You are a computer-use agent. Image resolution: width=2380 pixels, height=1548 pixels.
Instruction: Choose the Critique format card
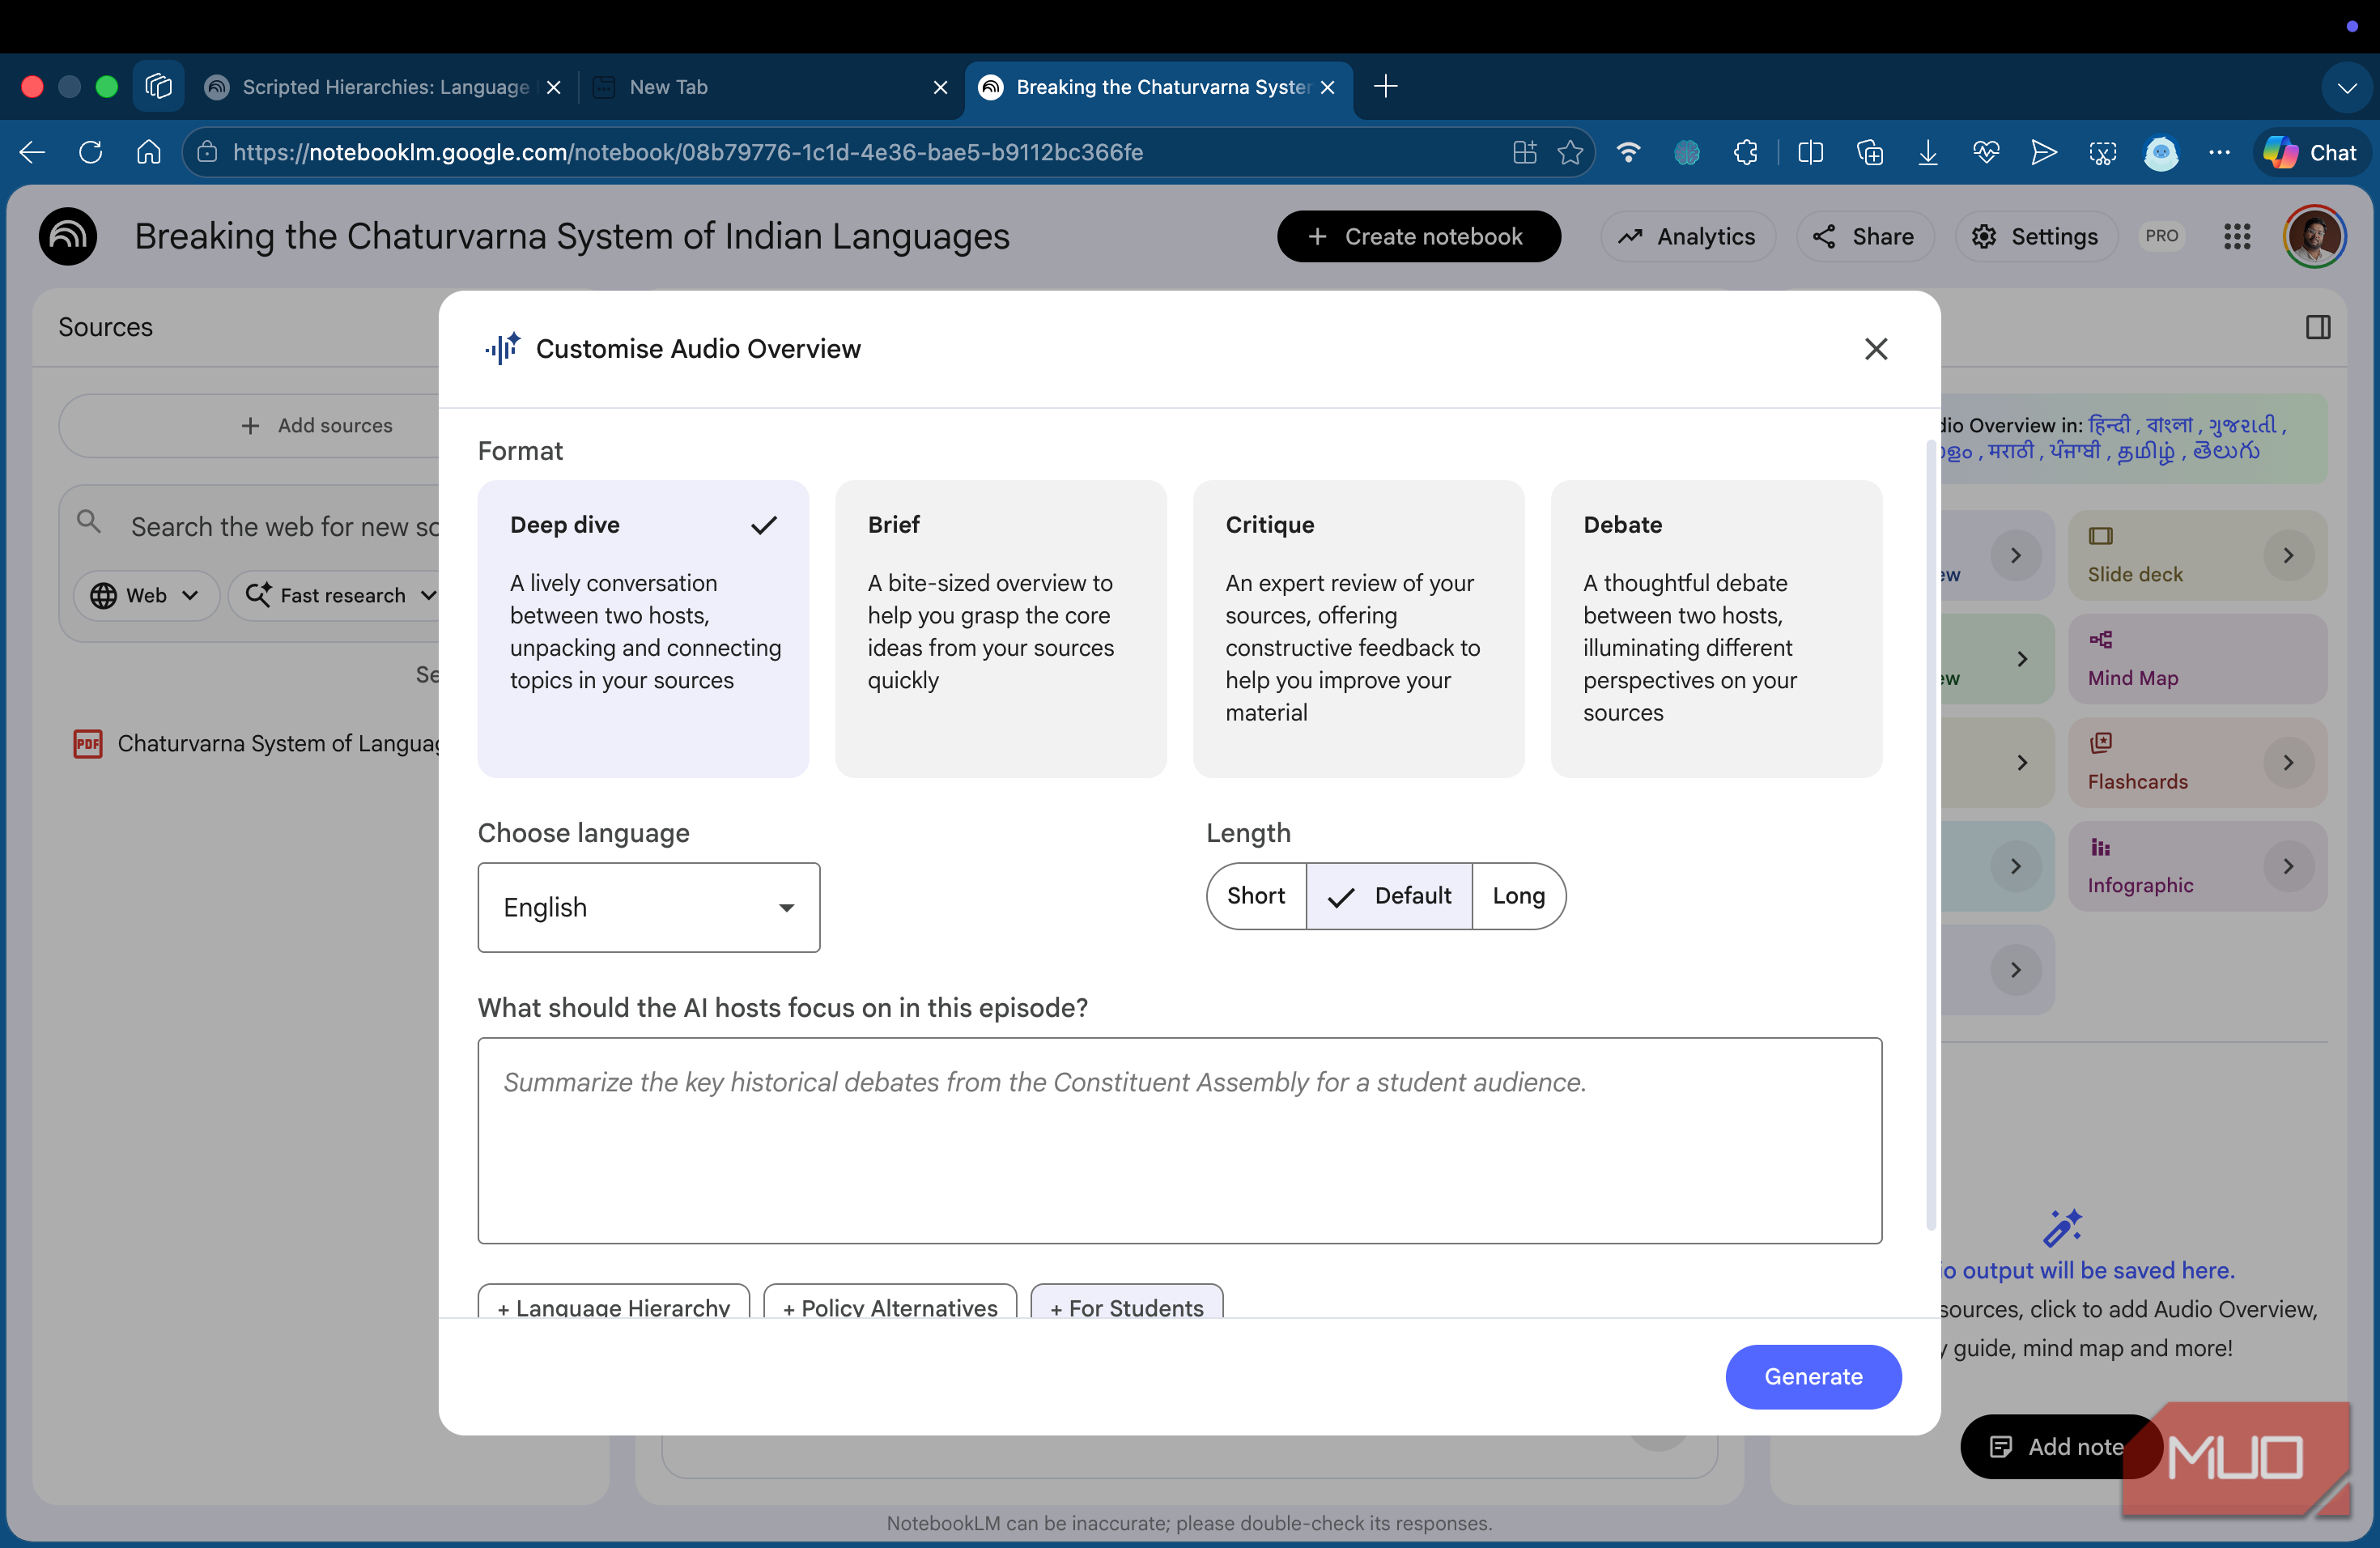click(1358, 628)
